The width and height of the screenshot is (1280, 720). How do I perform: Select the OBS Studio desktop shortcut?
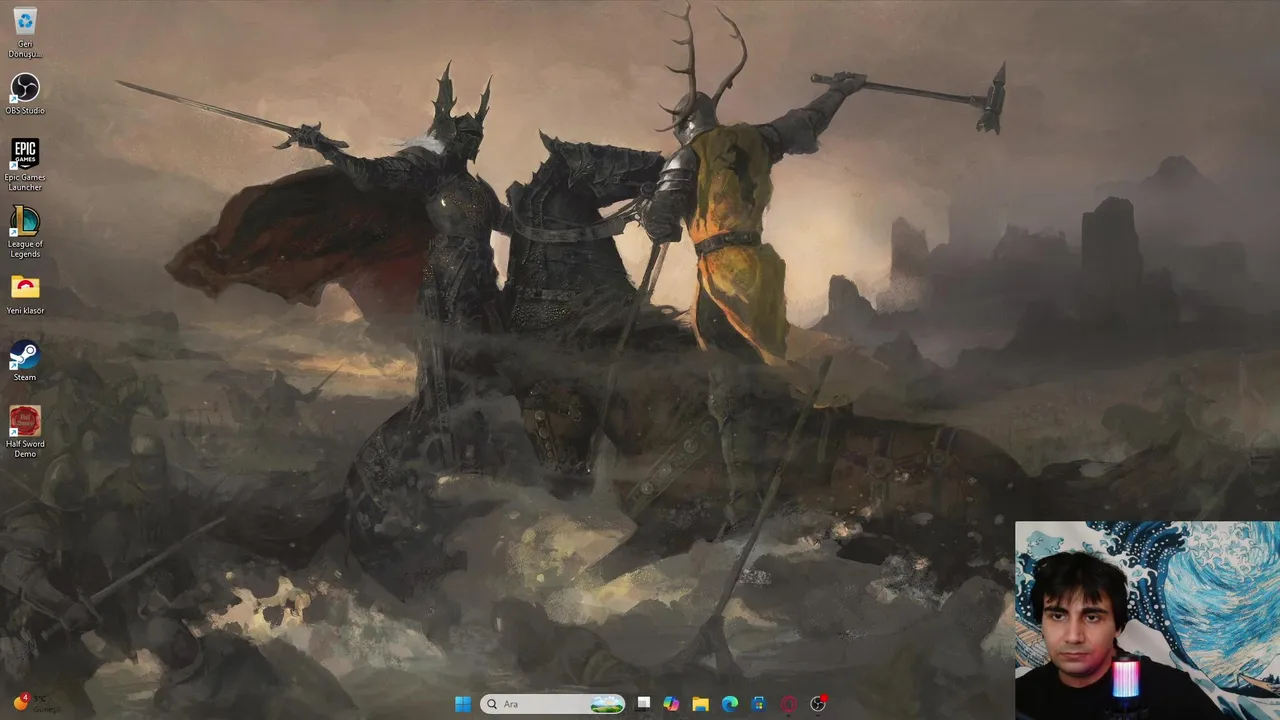pyautogui.click(x=25, y=94)
